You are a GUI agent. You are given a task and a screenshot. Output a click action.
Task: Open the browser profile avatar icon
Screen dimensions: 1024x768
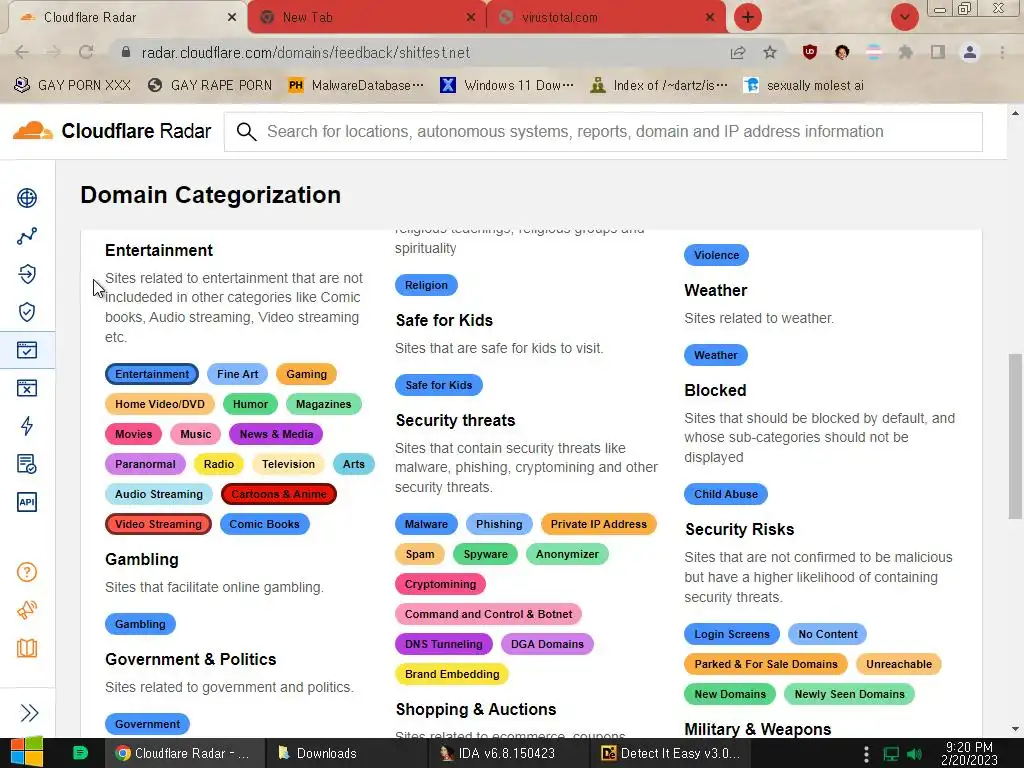tap(970, 52)
